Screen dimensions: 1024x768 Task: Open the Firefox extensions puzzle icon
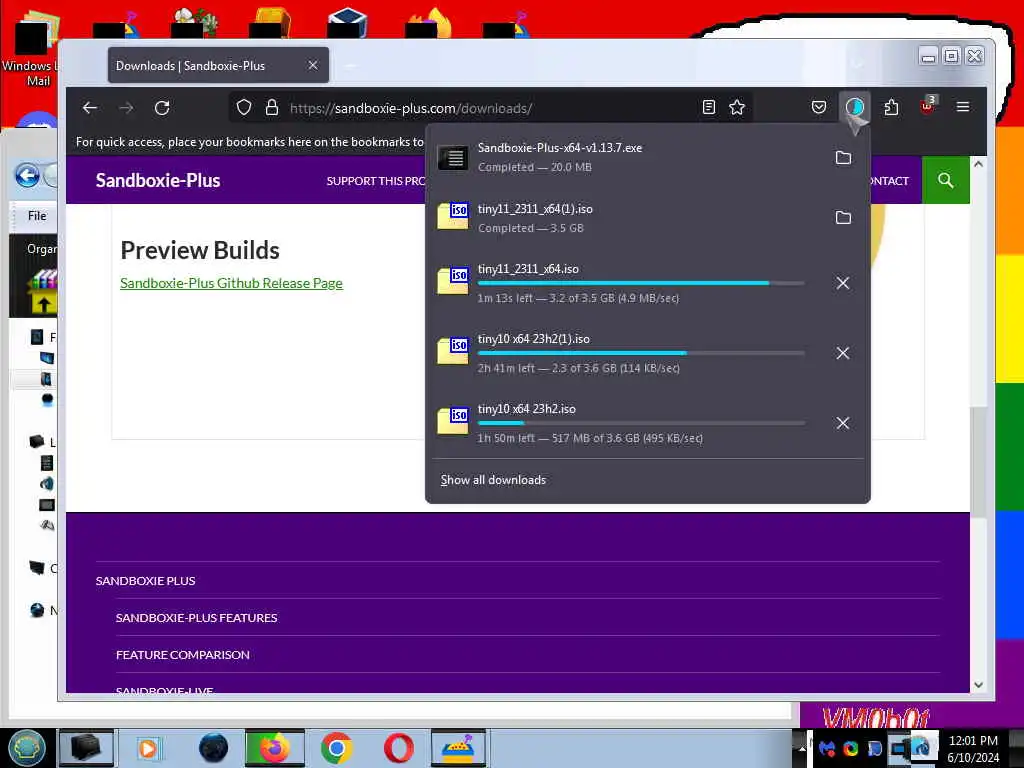coord(891,107)
